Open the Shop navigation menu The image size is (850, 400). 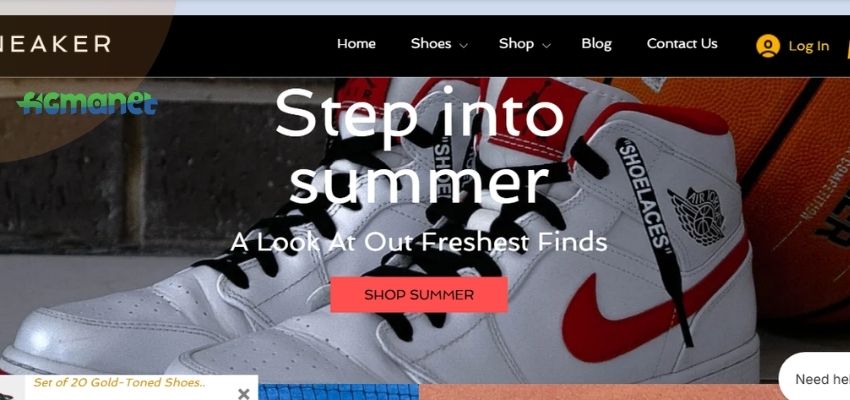click(x=516, y=44)
